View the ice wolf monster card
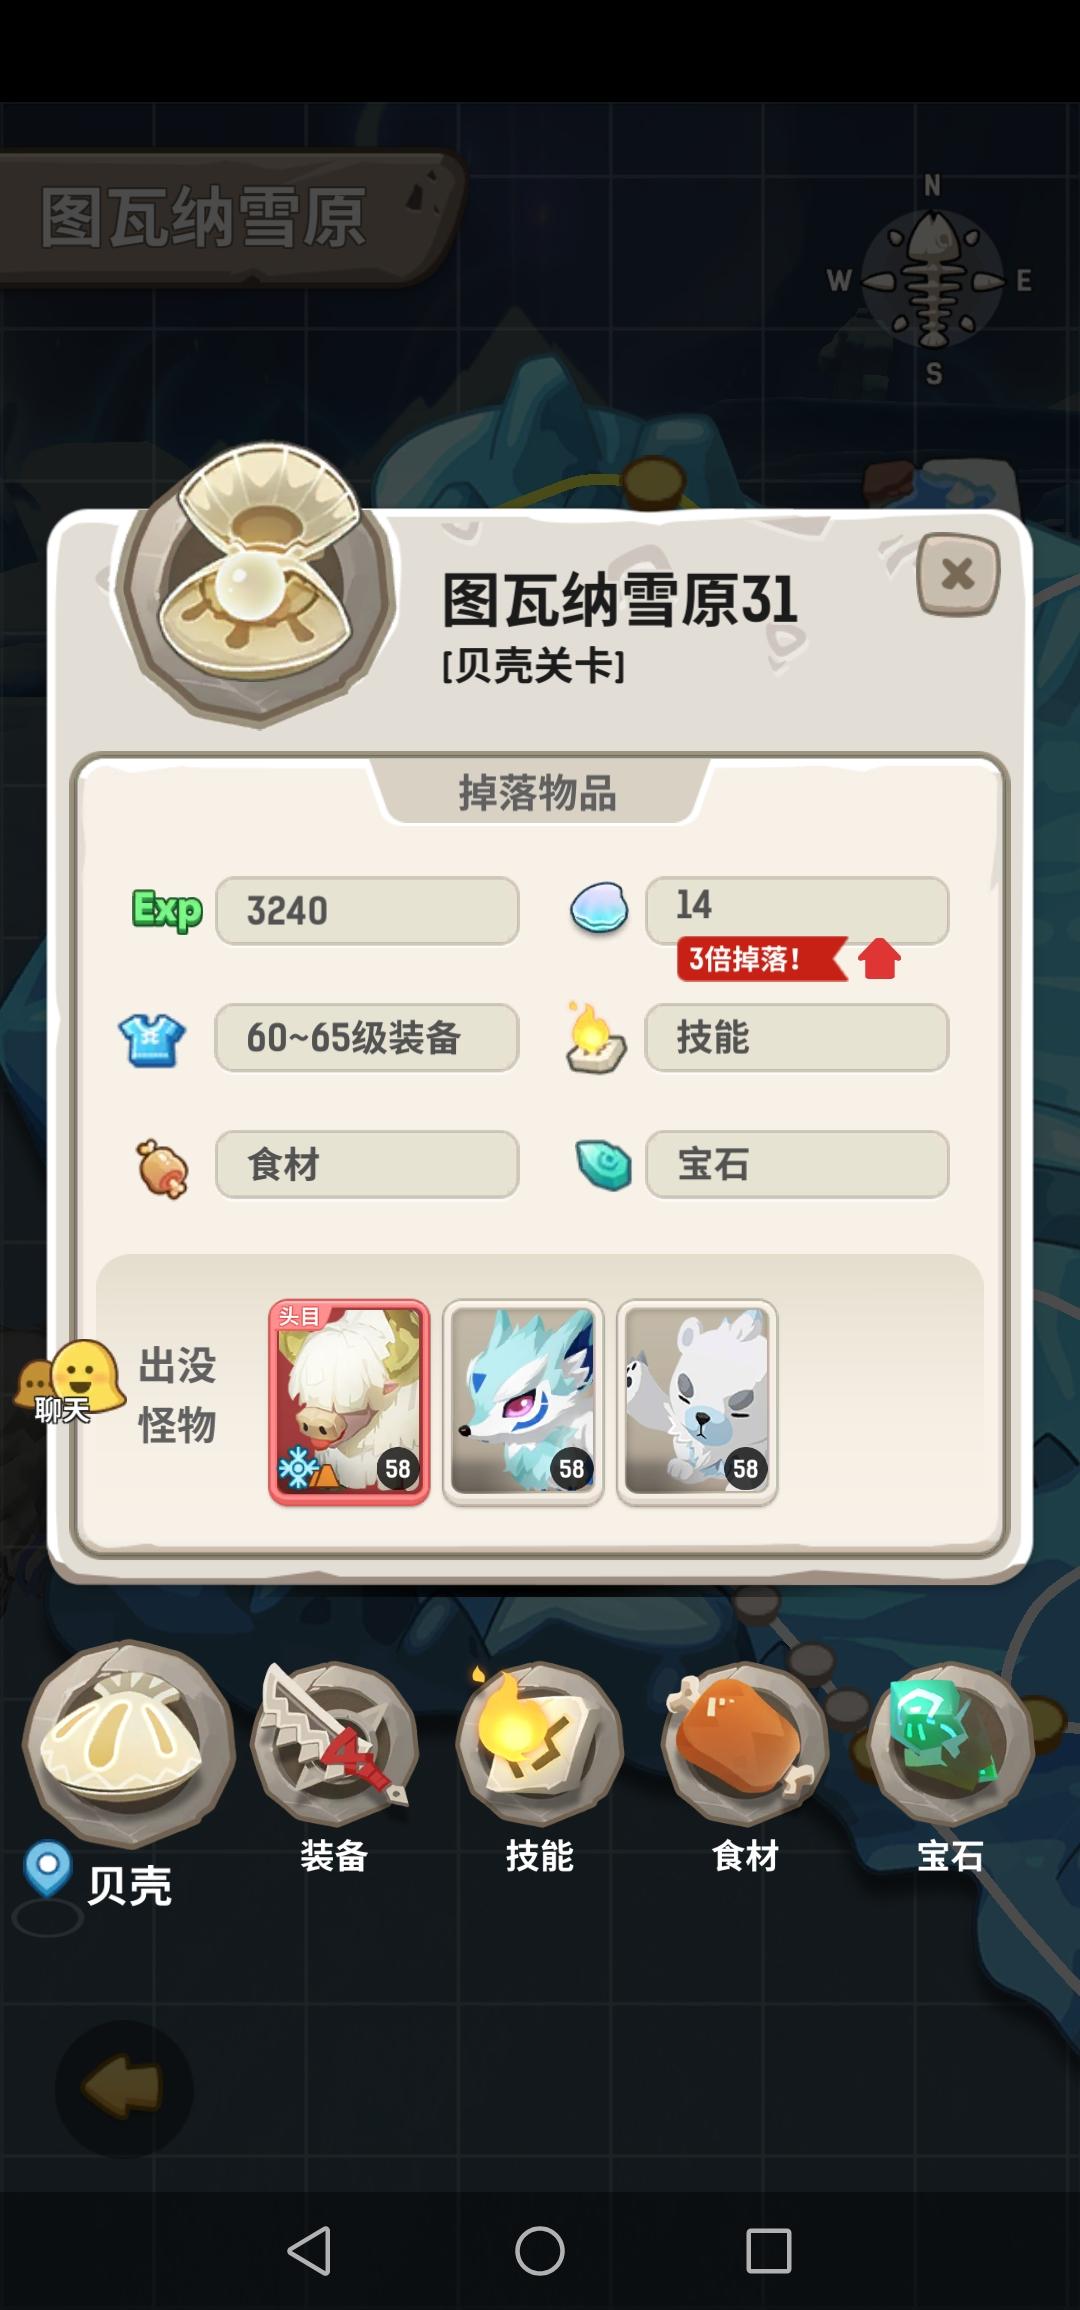This screenshot has width=1080, height=2310. click(x=523, y=1402)
